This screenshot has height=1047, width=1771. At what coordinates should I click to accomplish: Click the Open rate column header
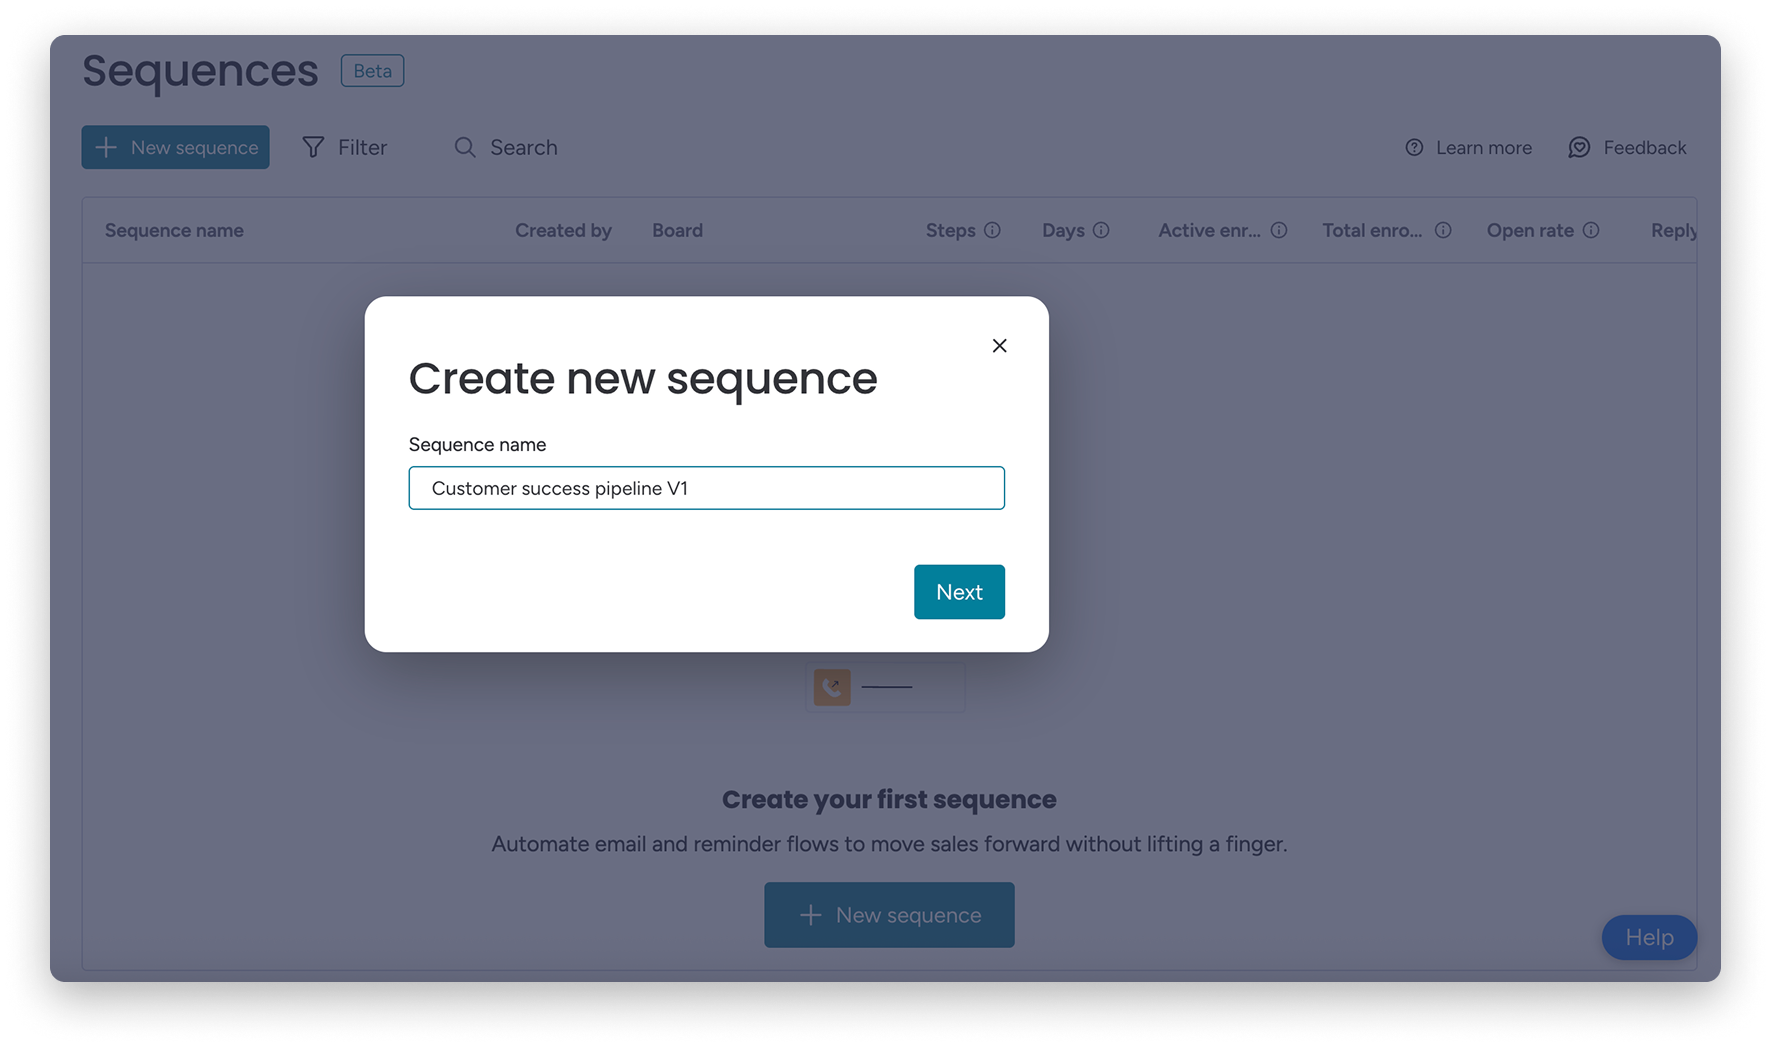pyautogui.click(x=1530, y=230)
